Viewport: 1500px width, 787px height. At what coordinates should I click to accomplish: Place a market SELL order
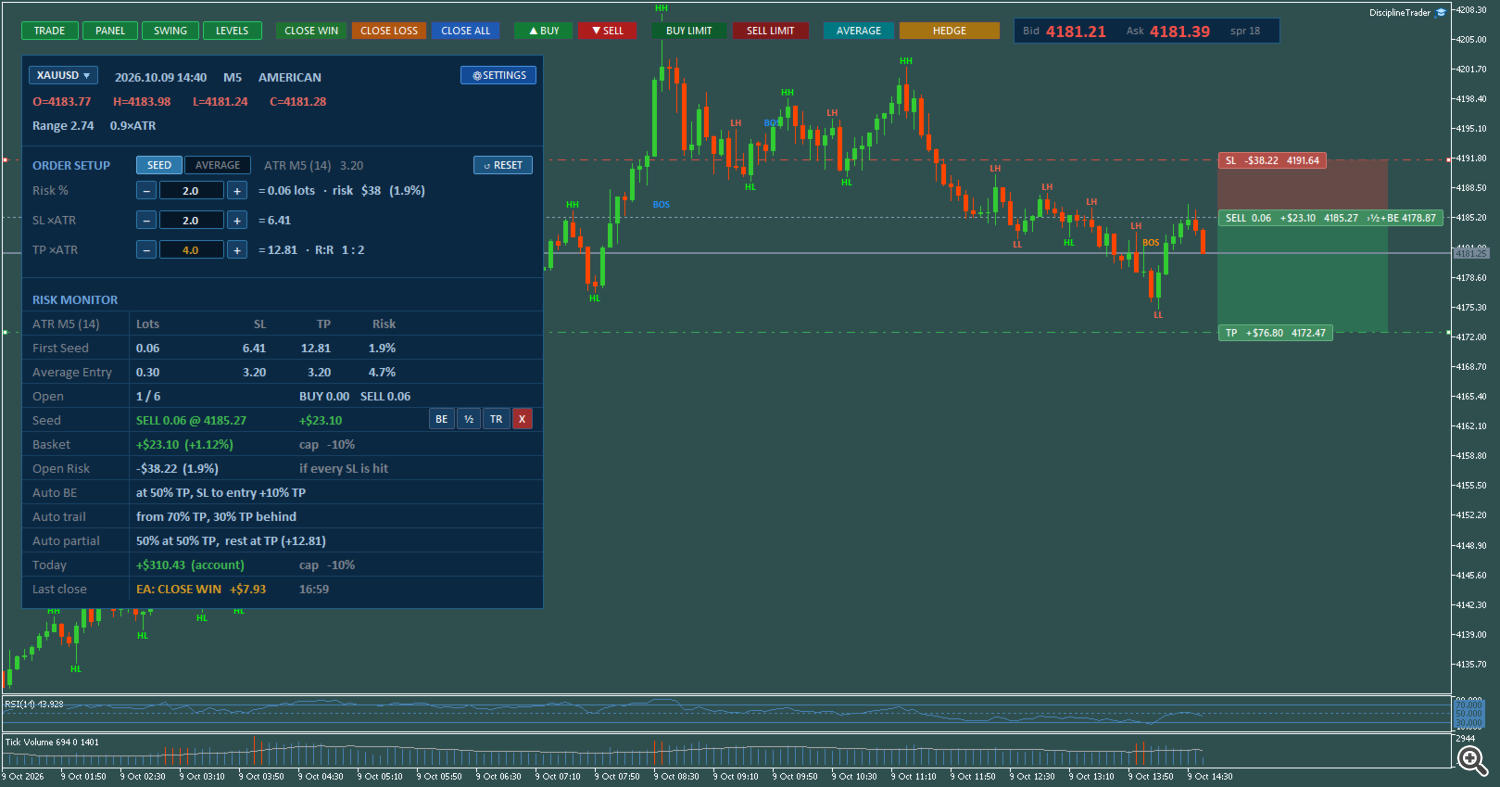(607, 31)
